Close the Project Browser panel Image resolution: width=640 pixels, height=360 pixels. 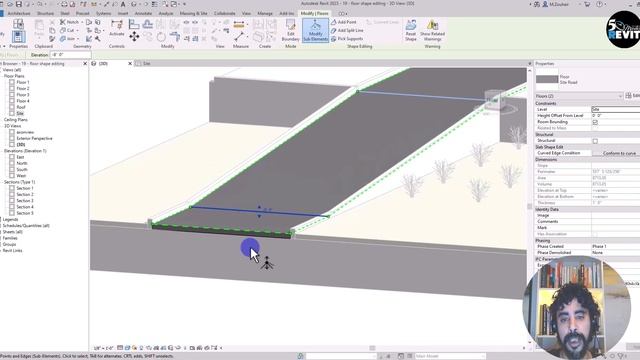pyautogui.click(x=85, y=64)
